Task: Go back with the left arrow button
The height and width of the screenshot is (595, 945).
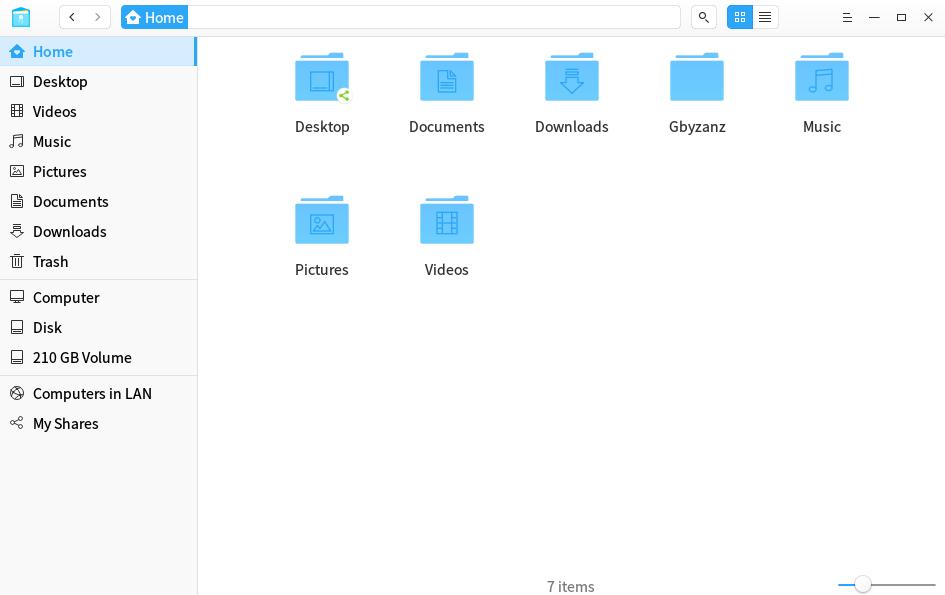Action: [x=72, y=17]
